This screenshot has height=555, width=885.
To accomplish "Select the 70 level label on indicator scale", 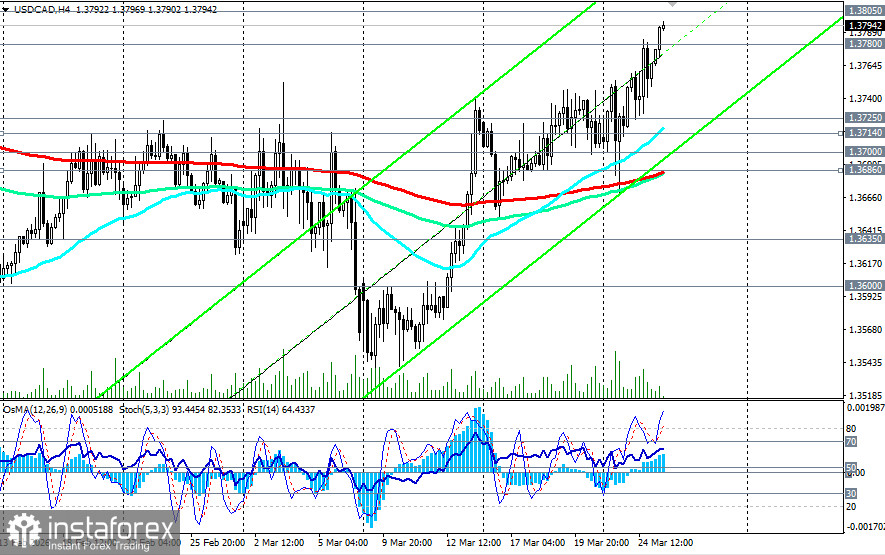I will 851,442.
